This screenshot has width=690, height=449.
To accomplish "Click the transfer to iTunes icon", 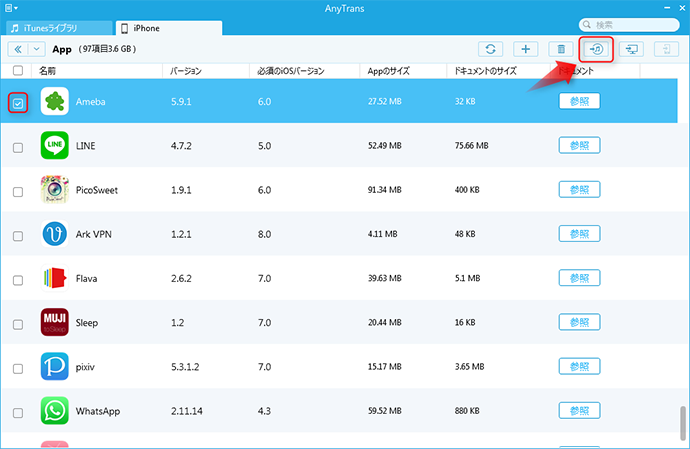I will tap(596, 49).
